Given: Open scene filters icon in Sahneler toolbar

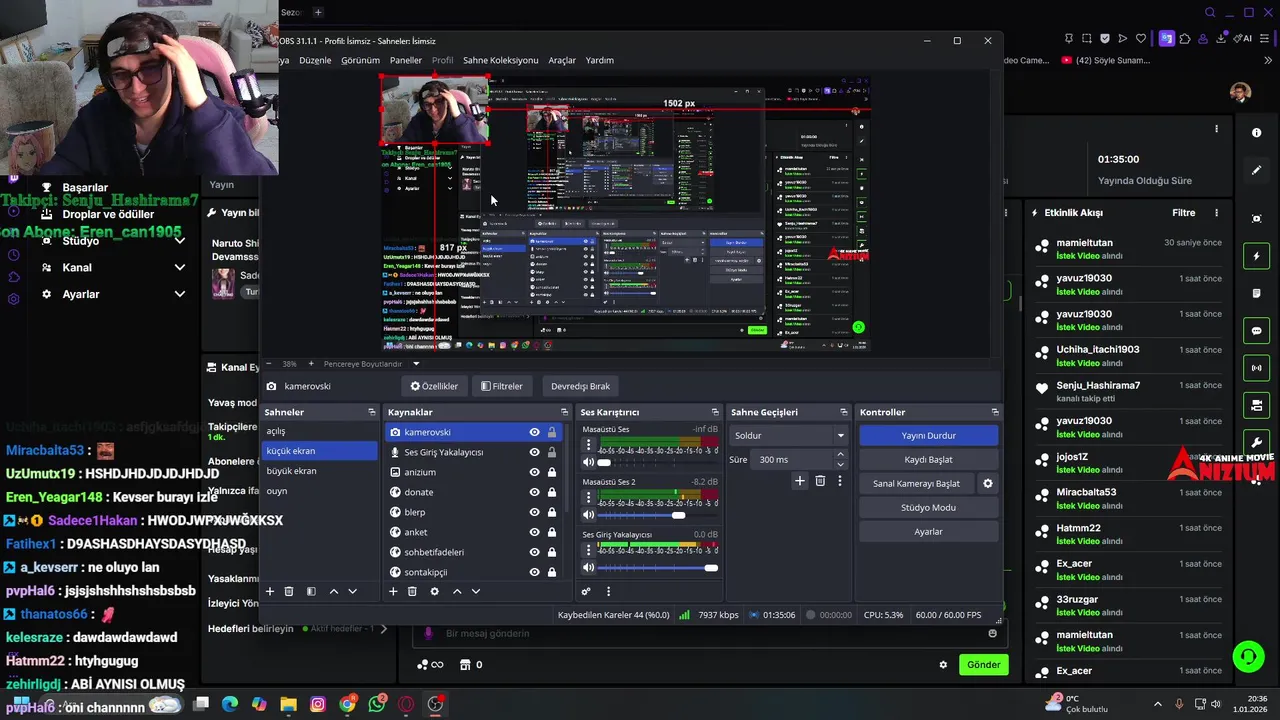Looking at the screenshot, I should [x=311, y=591].
